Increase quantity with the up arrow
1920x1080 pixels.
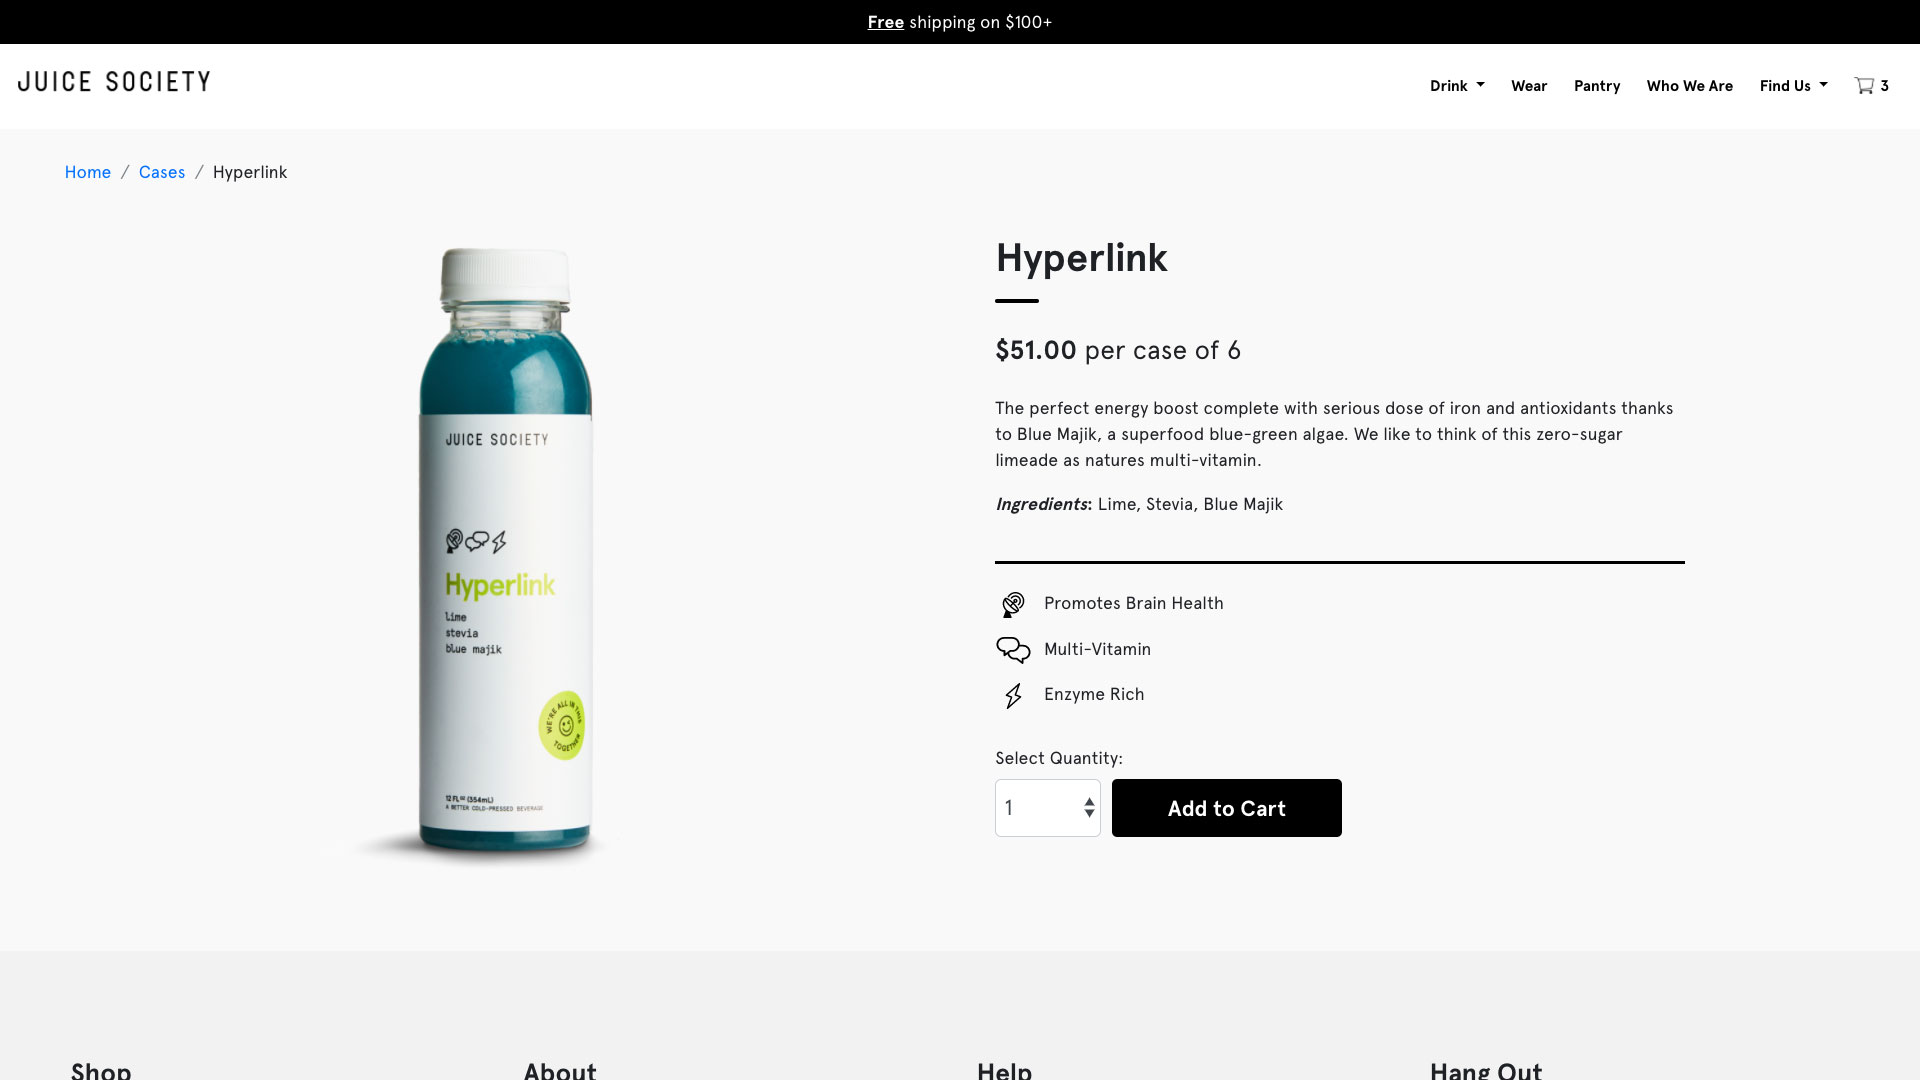[1089, 802]
